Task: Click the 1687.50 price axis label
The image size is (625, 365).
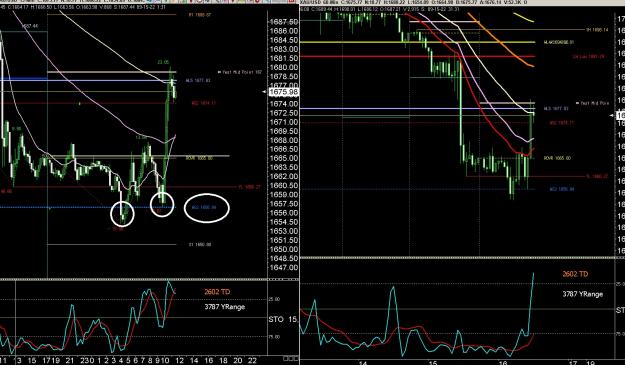Action: tap(284, 22)
